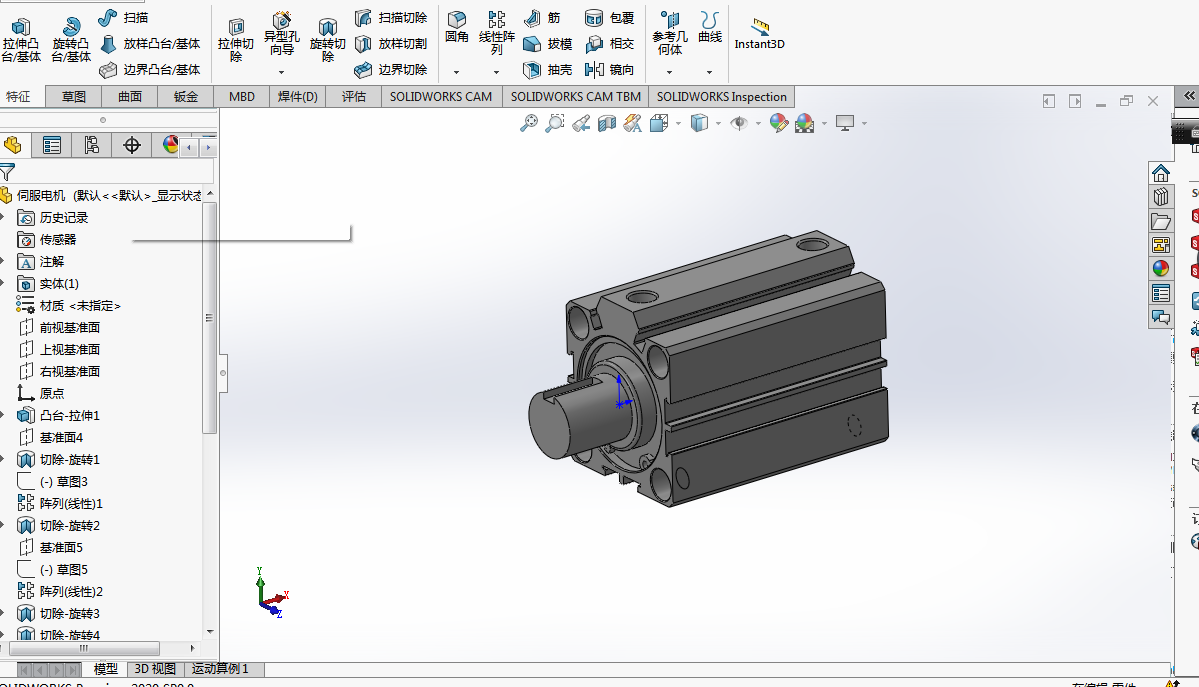Click Zoom to Area icon

pos(554,123)
